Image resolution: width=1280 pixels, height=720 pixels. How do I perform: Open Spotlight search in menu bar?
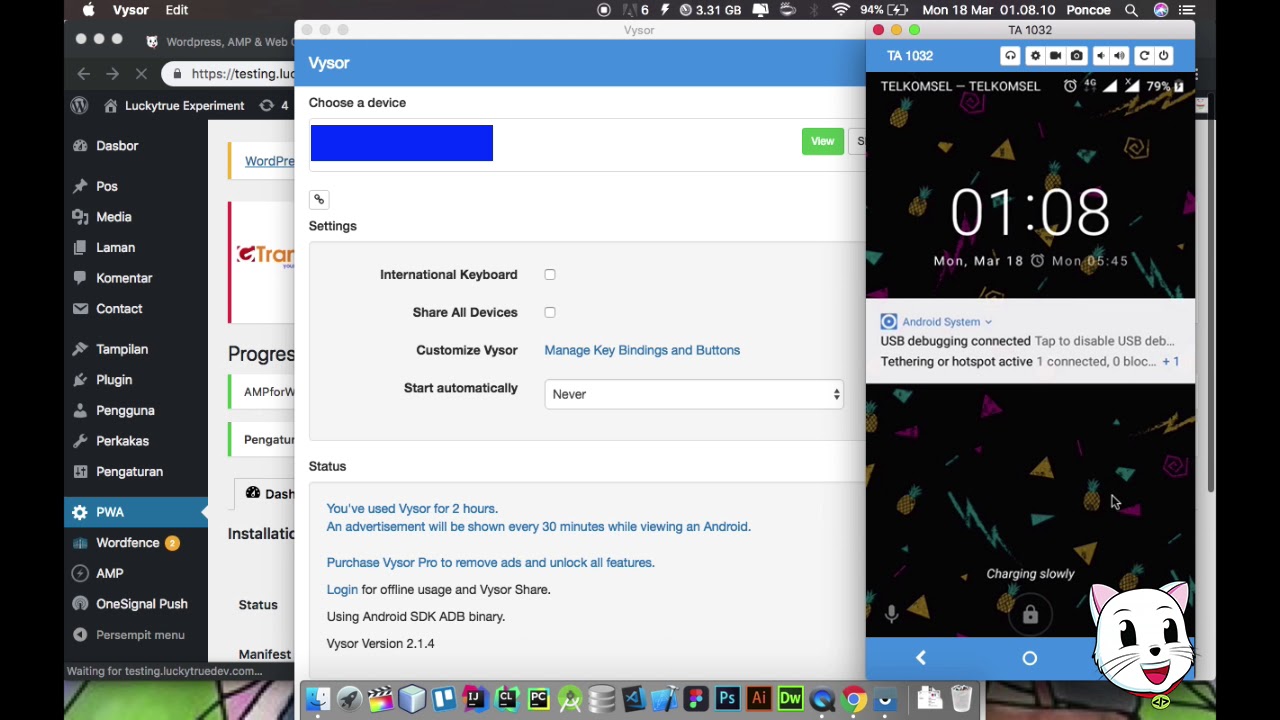coord(1131,10)
